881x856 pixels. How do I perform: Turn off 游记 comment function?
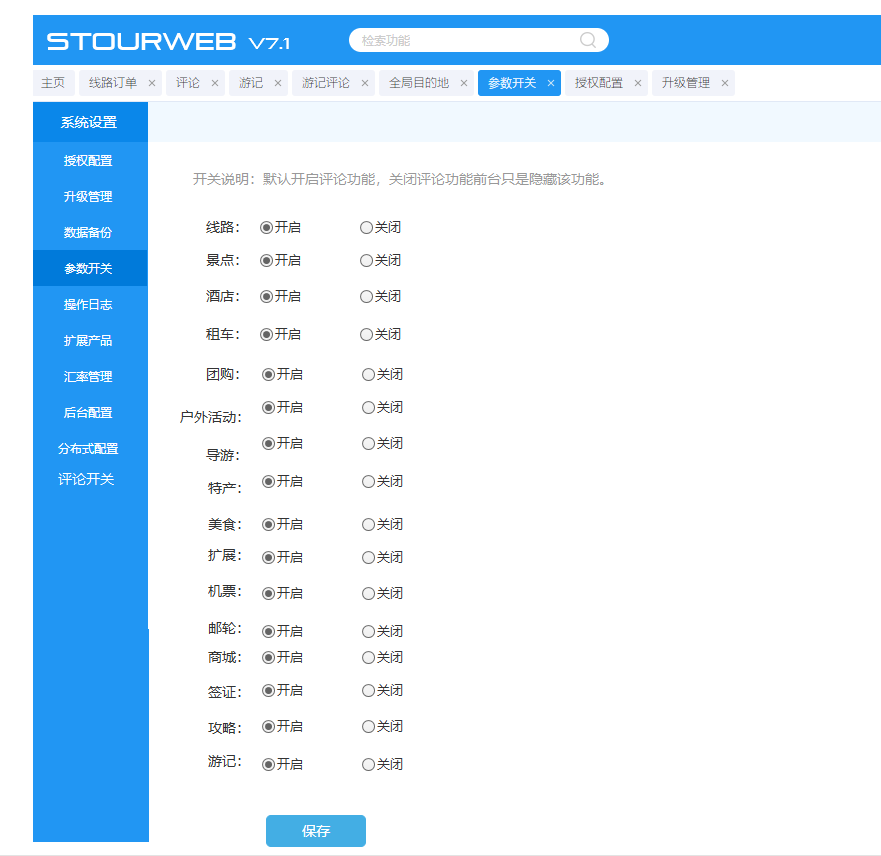[368, 765]
